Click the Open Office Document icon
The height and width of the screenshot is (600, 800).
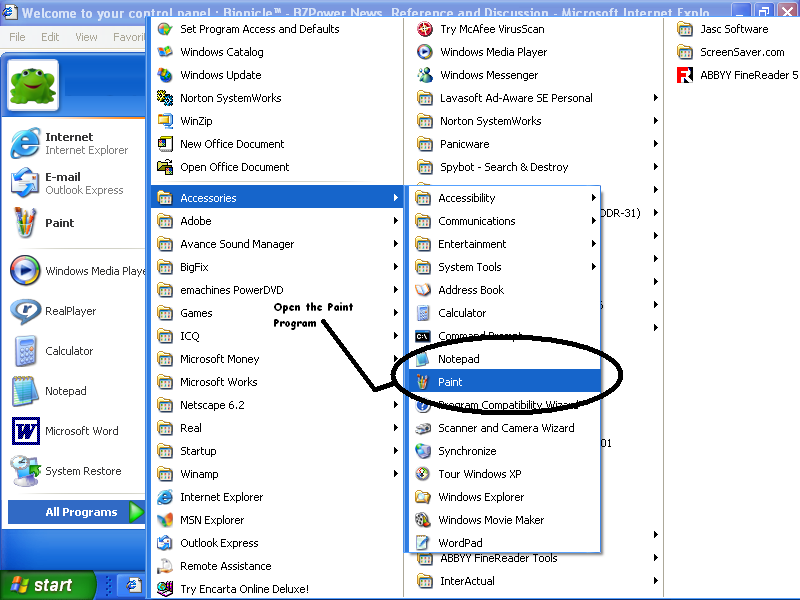[x=165, y=167]
